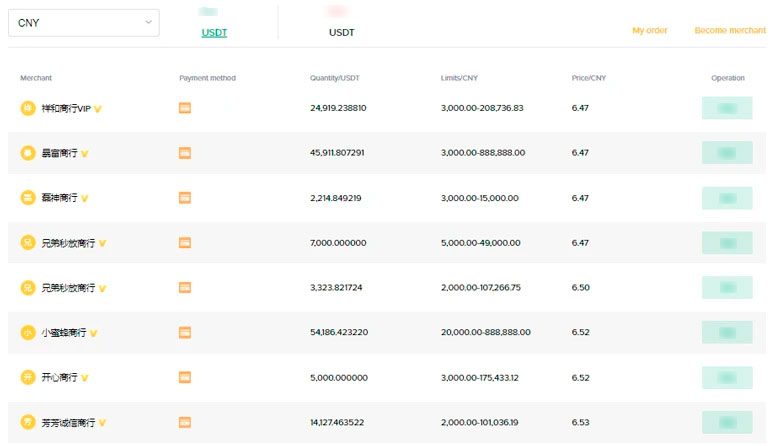Click the verified badge beside 祥和商行VIP
775x446 pixels.
pyautogui.click(x=97, y=108)
